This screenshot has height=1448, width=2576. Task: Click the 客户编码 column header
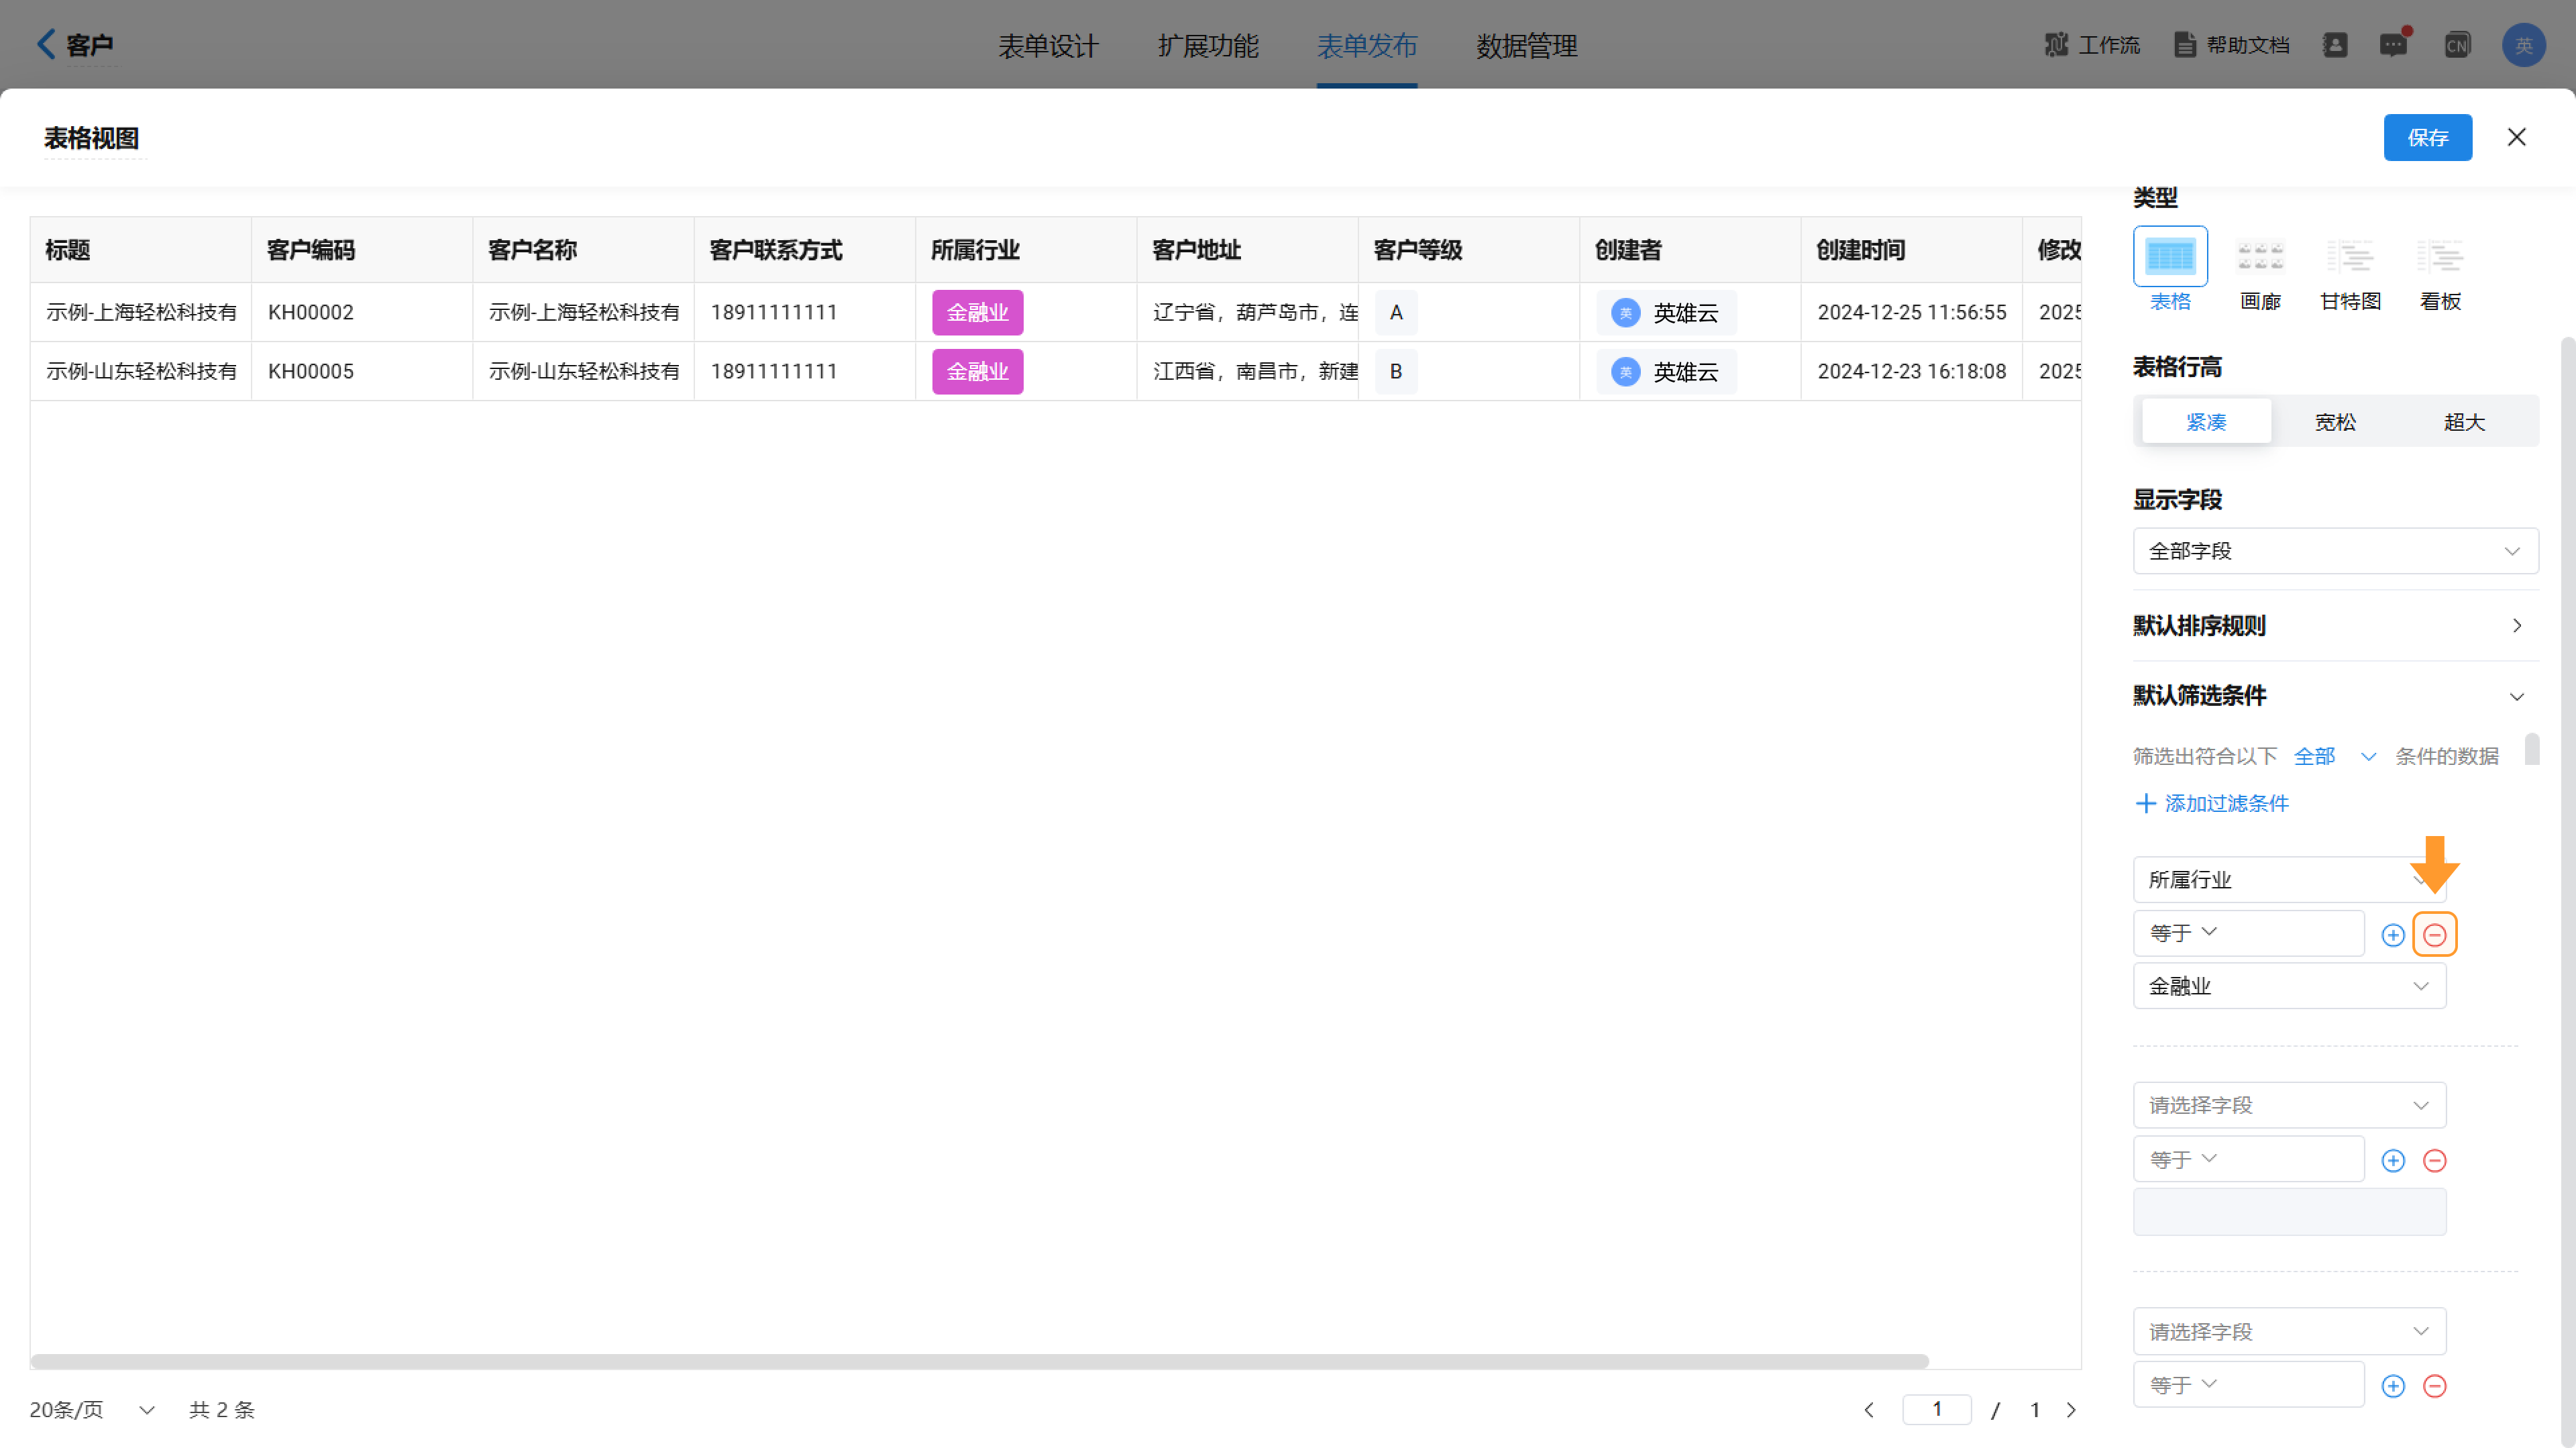[362, 250]
